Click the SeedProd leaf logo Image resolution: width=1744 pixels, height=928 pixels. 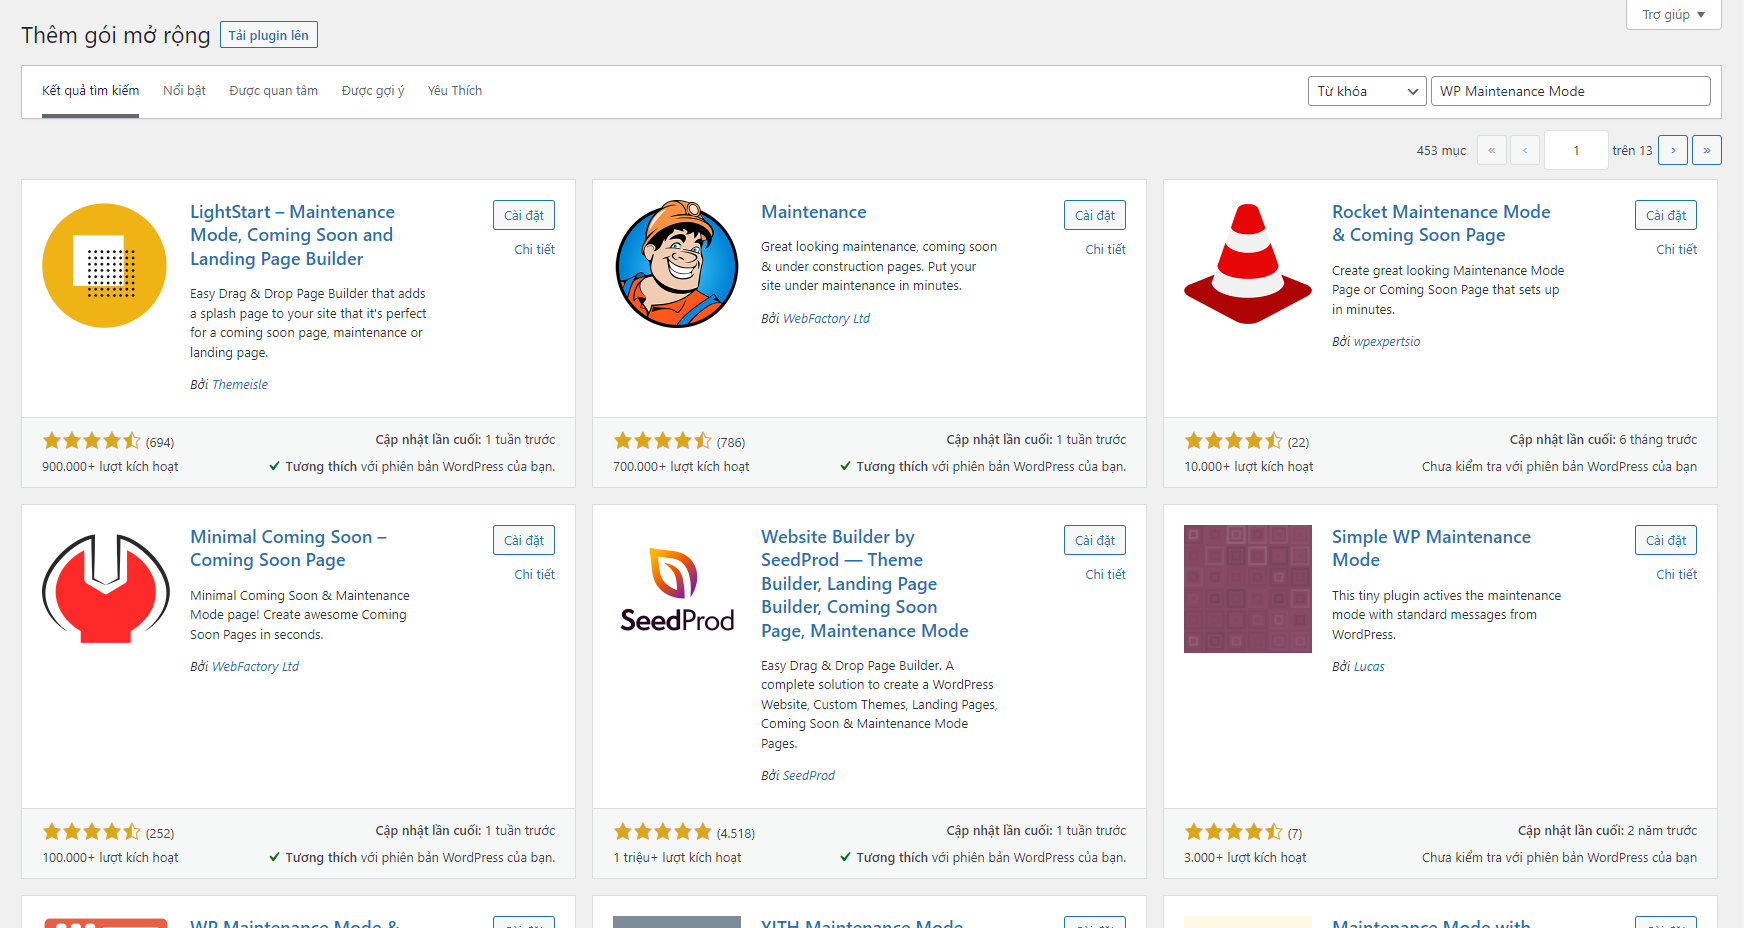[x=676, y=589]
